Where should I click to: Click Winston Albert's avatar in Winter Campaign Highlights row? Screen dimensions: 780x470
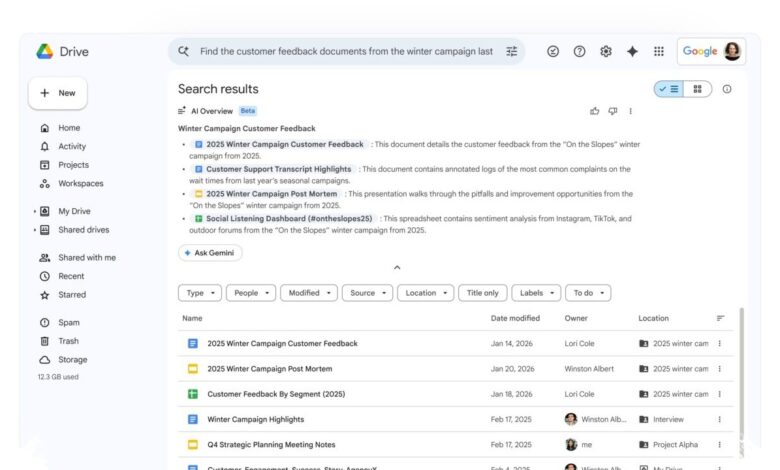tap(571, 419)
